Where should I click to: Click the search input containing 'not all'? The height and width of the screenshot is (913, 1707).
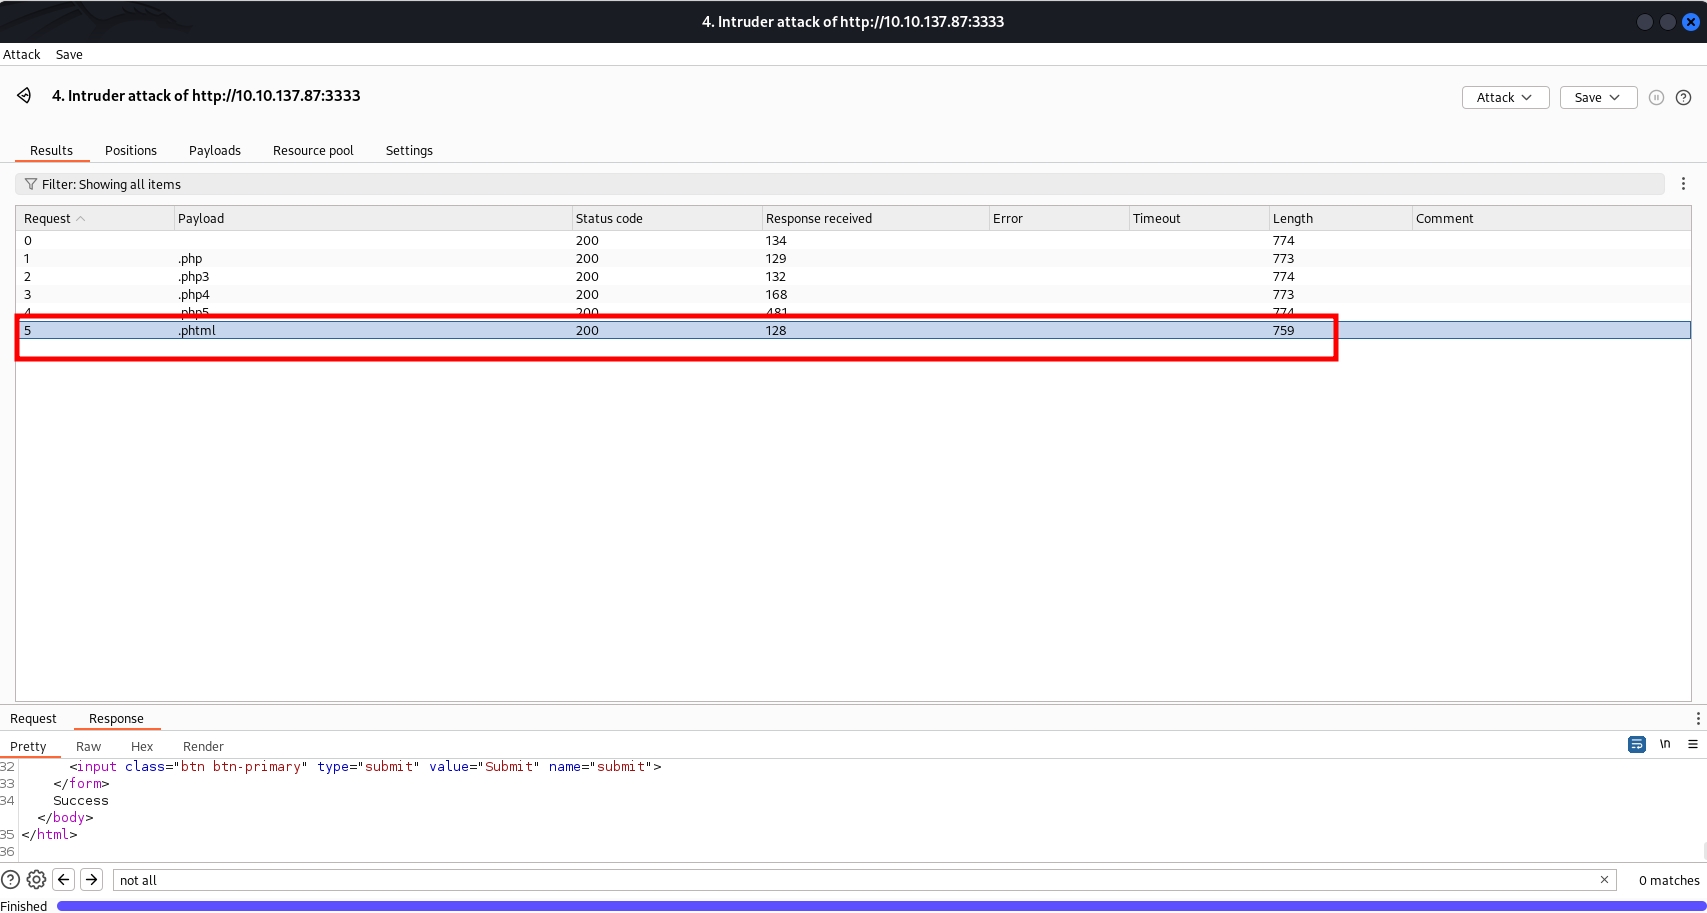(850, 881)
